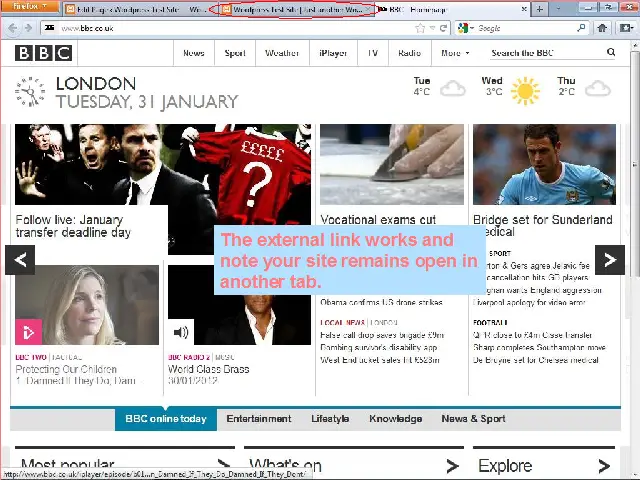
Task: Focus the address bar showing www.bbc.co.uk
Action: tap(229, 28)
